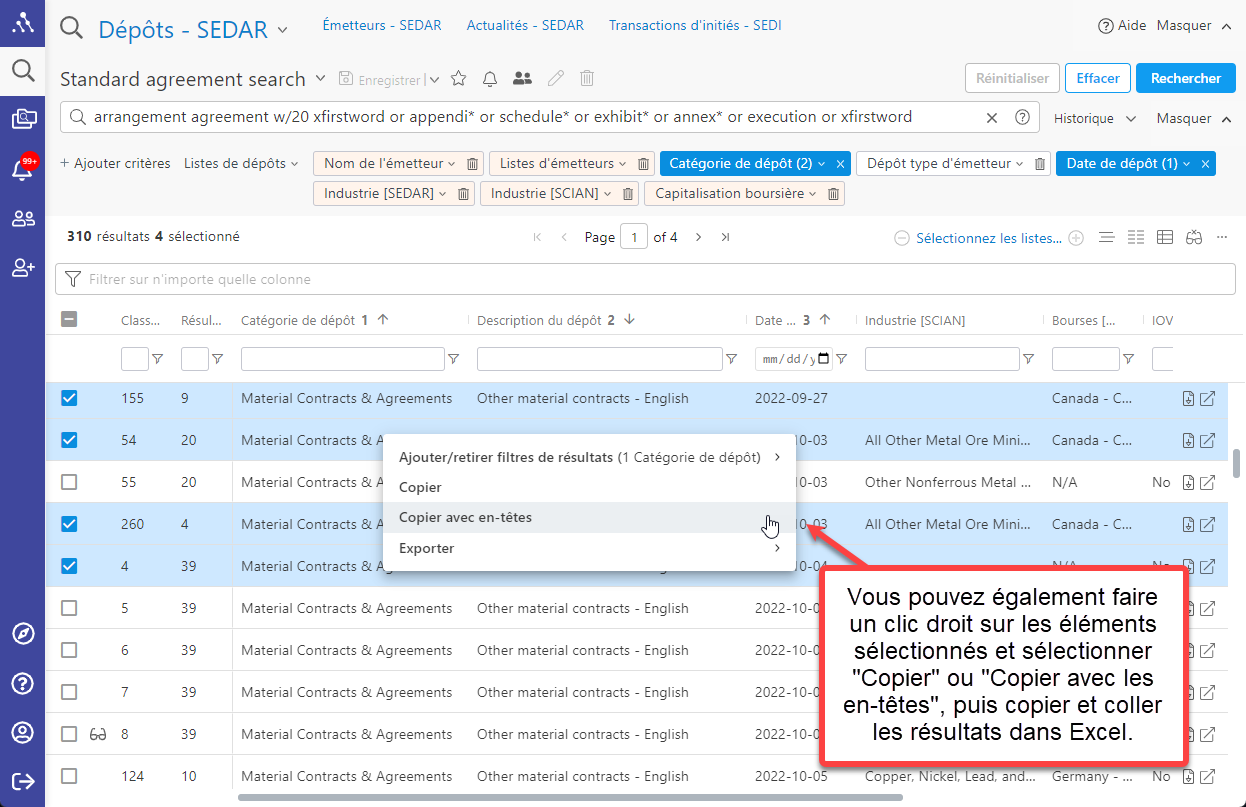Click the Rechercher button

click(x=1186, y=78)
